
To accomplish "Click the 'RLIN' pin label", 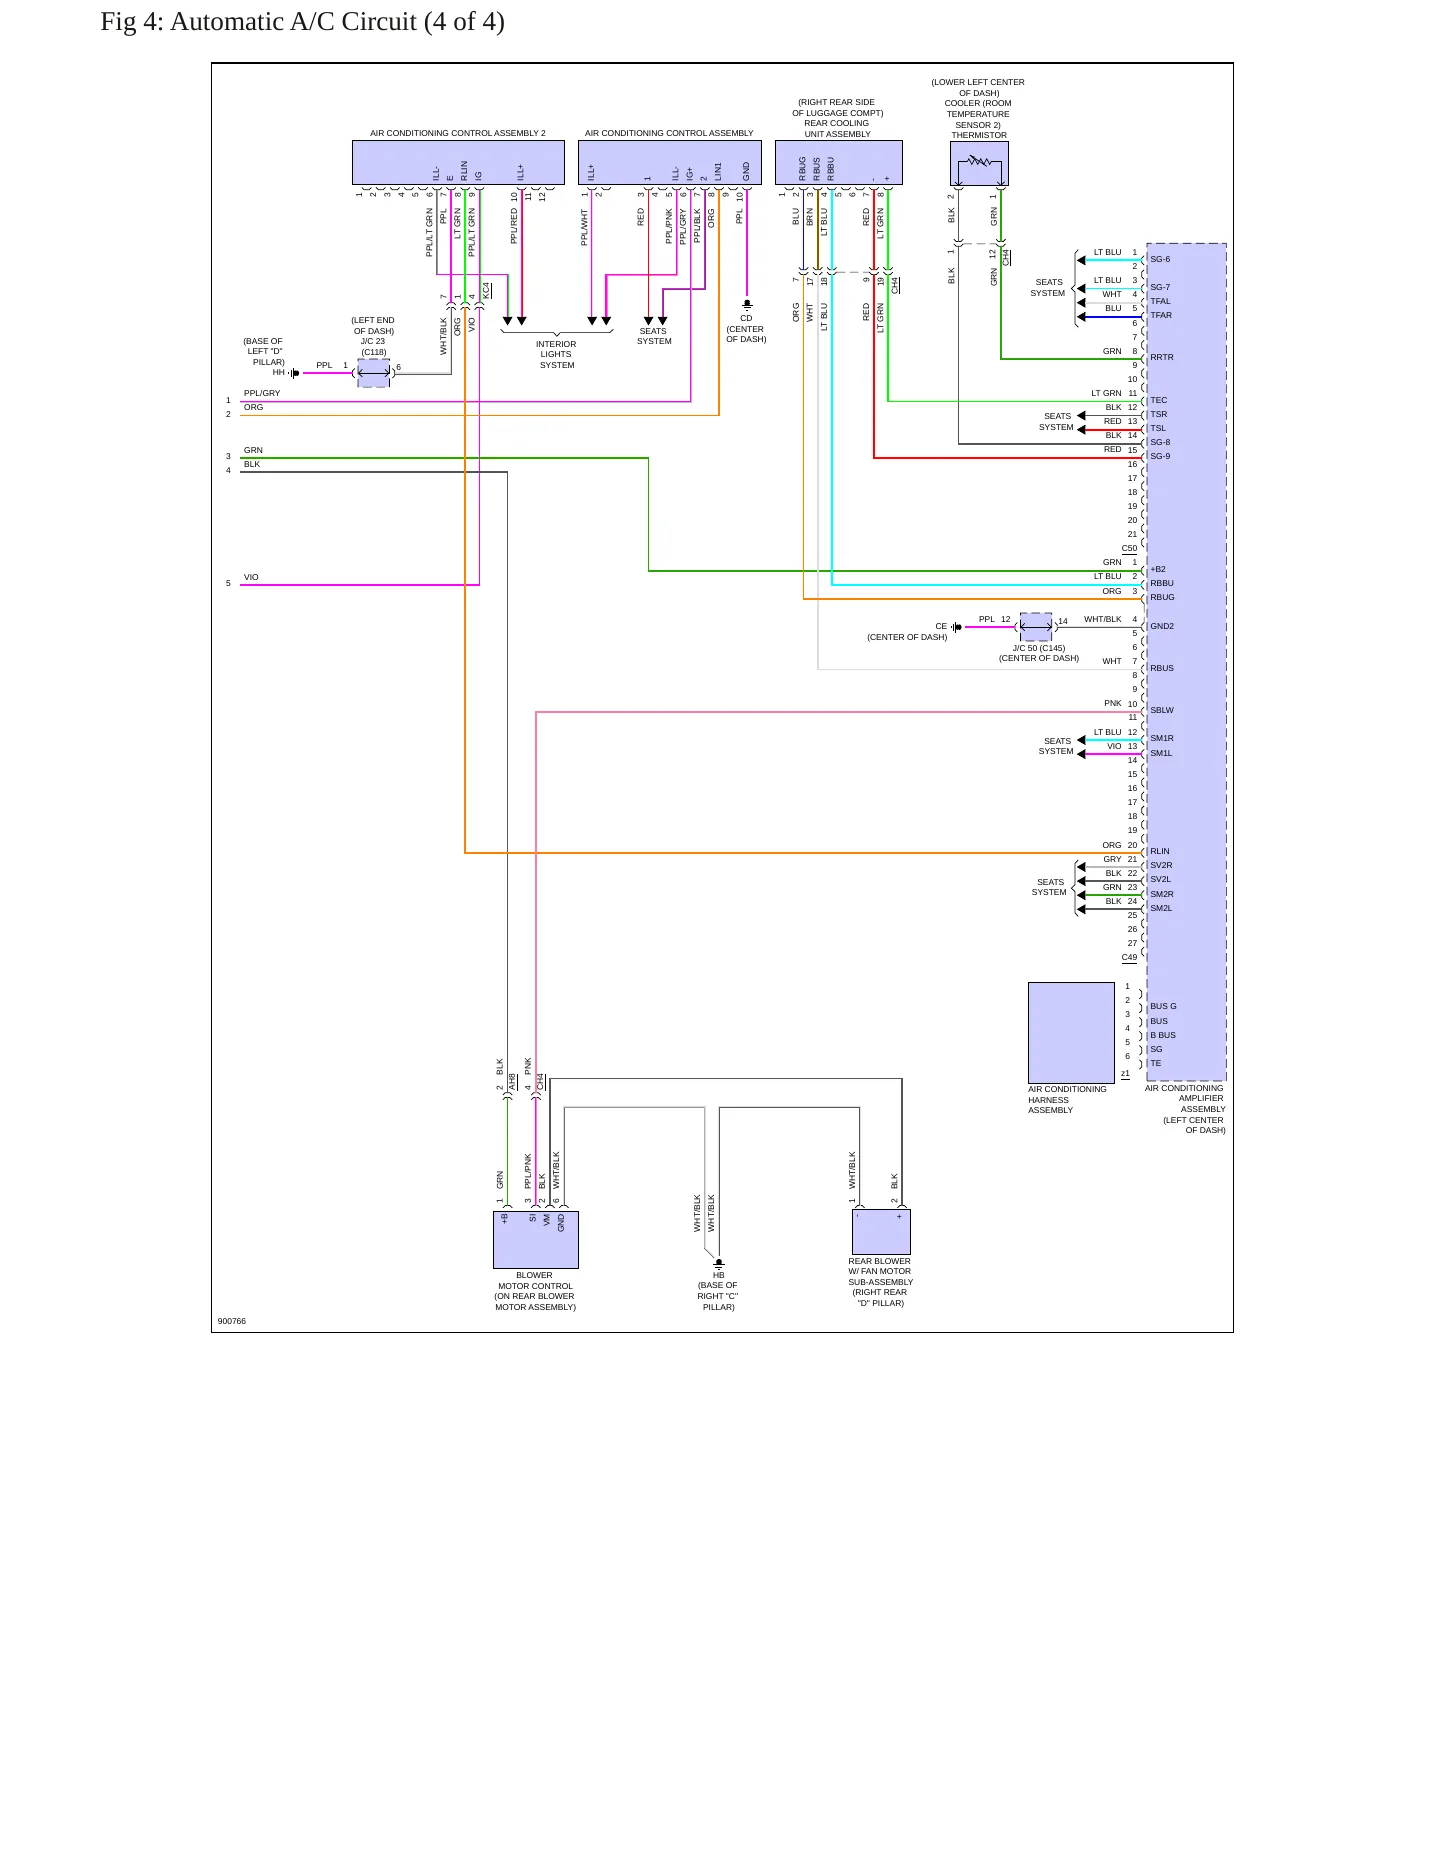I will pyautogui.click(x=1160, y=851).
